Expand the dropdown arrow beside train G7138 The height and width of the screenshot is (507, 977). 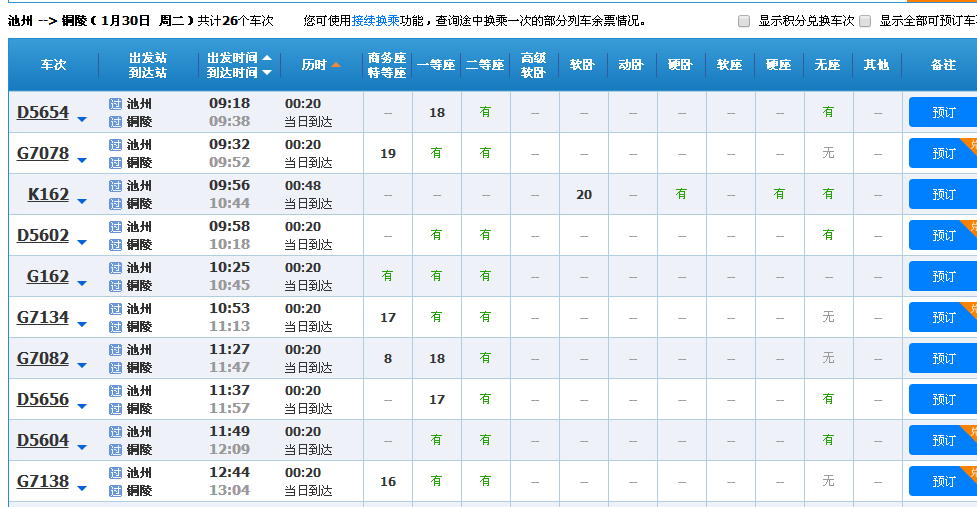click(82, 490)
